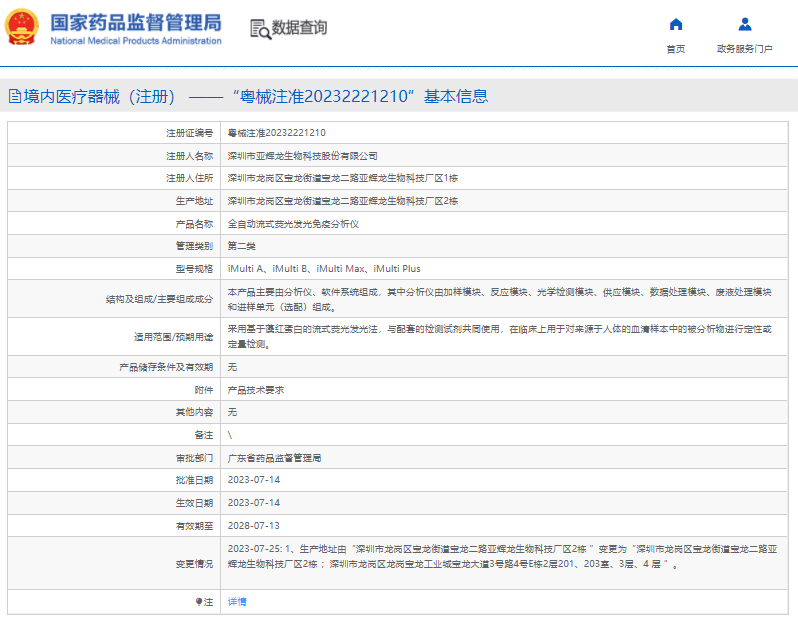This screenshot has height=620, width=798.
Task: Click the 有效期至 row label
Action: 194,526
